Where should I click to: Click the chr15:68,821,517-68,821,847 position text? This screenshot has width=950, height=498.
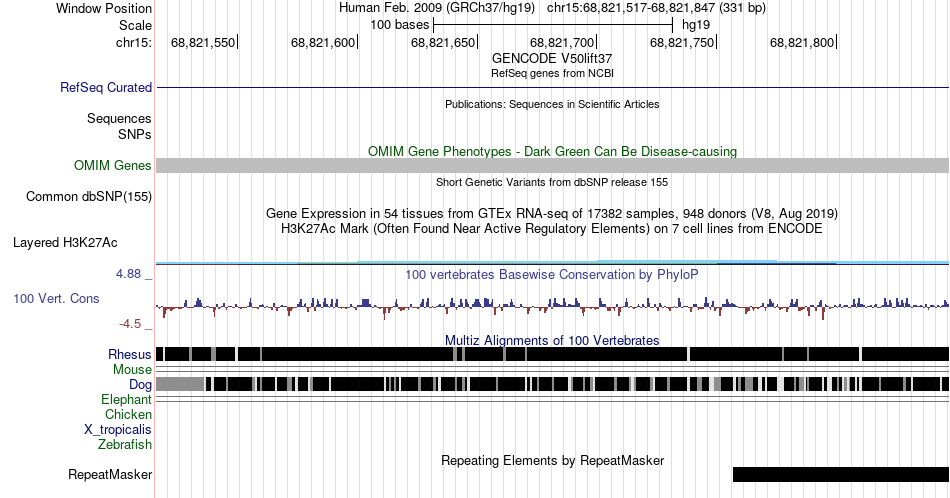point(656,8)
